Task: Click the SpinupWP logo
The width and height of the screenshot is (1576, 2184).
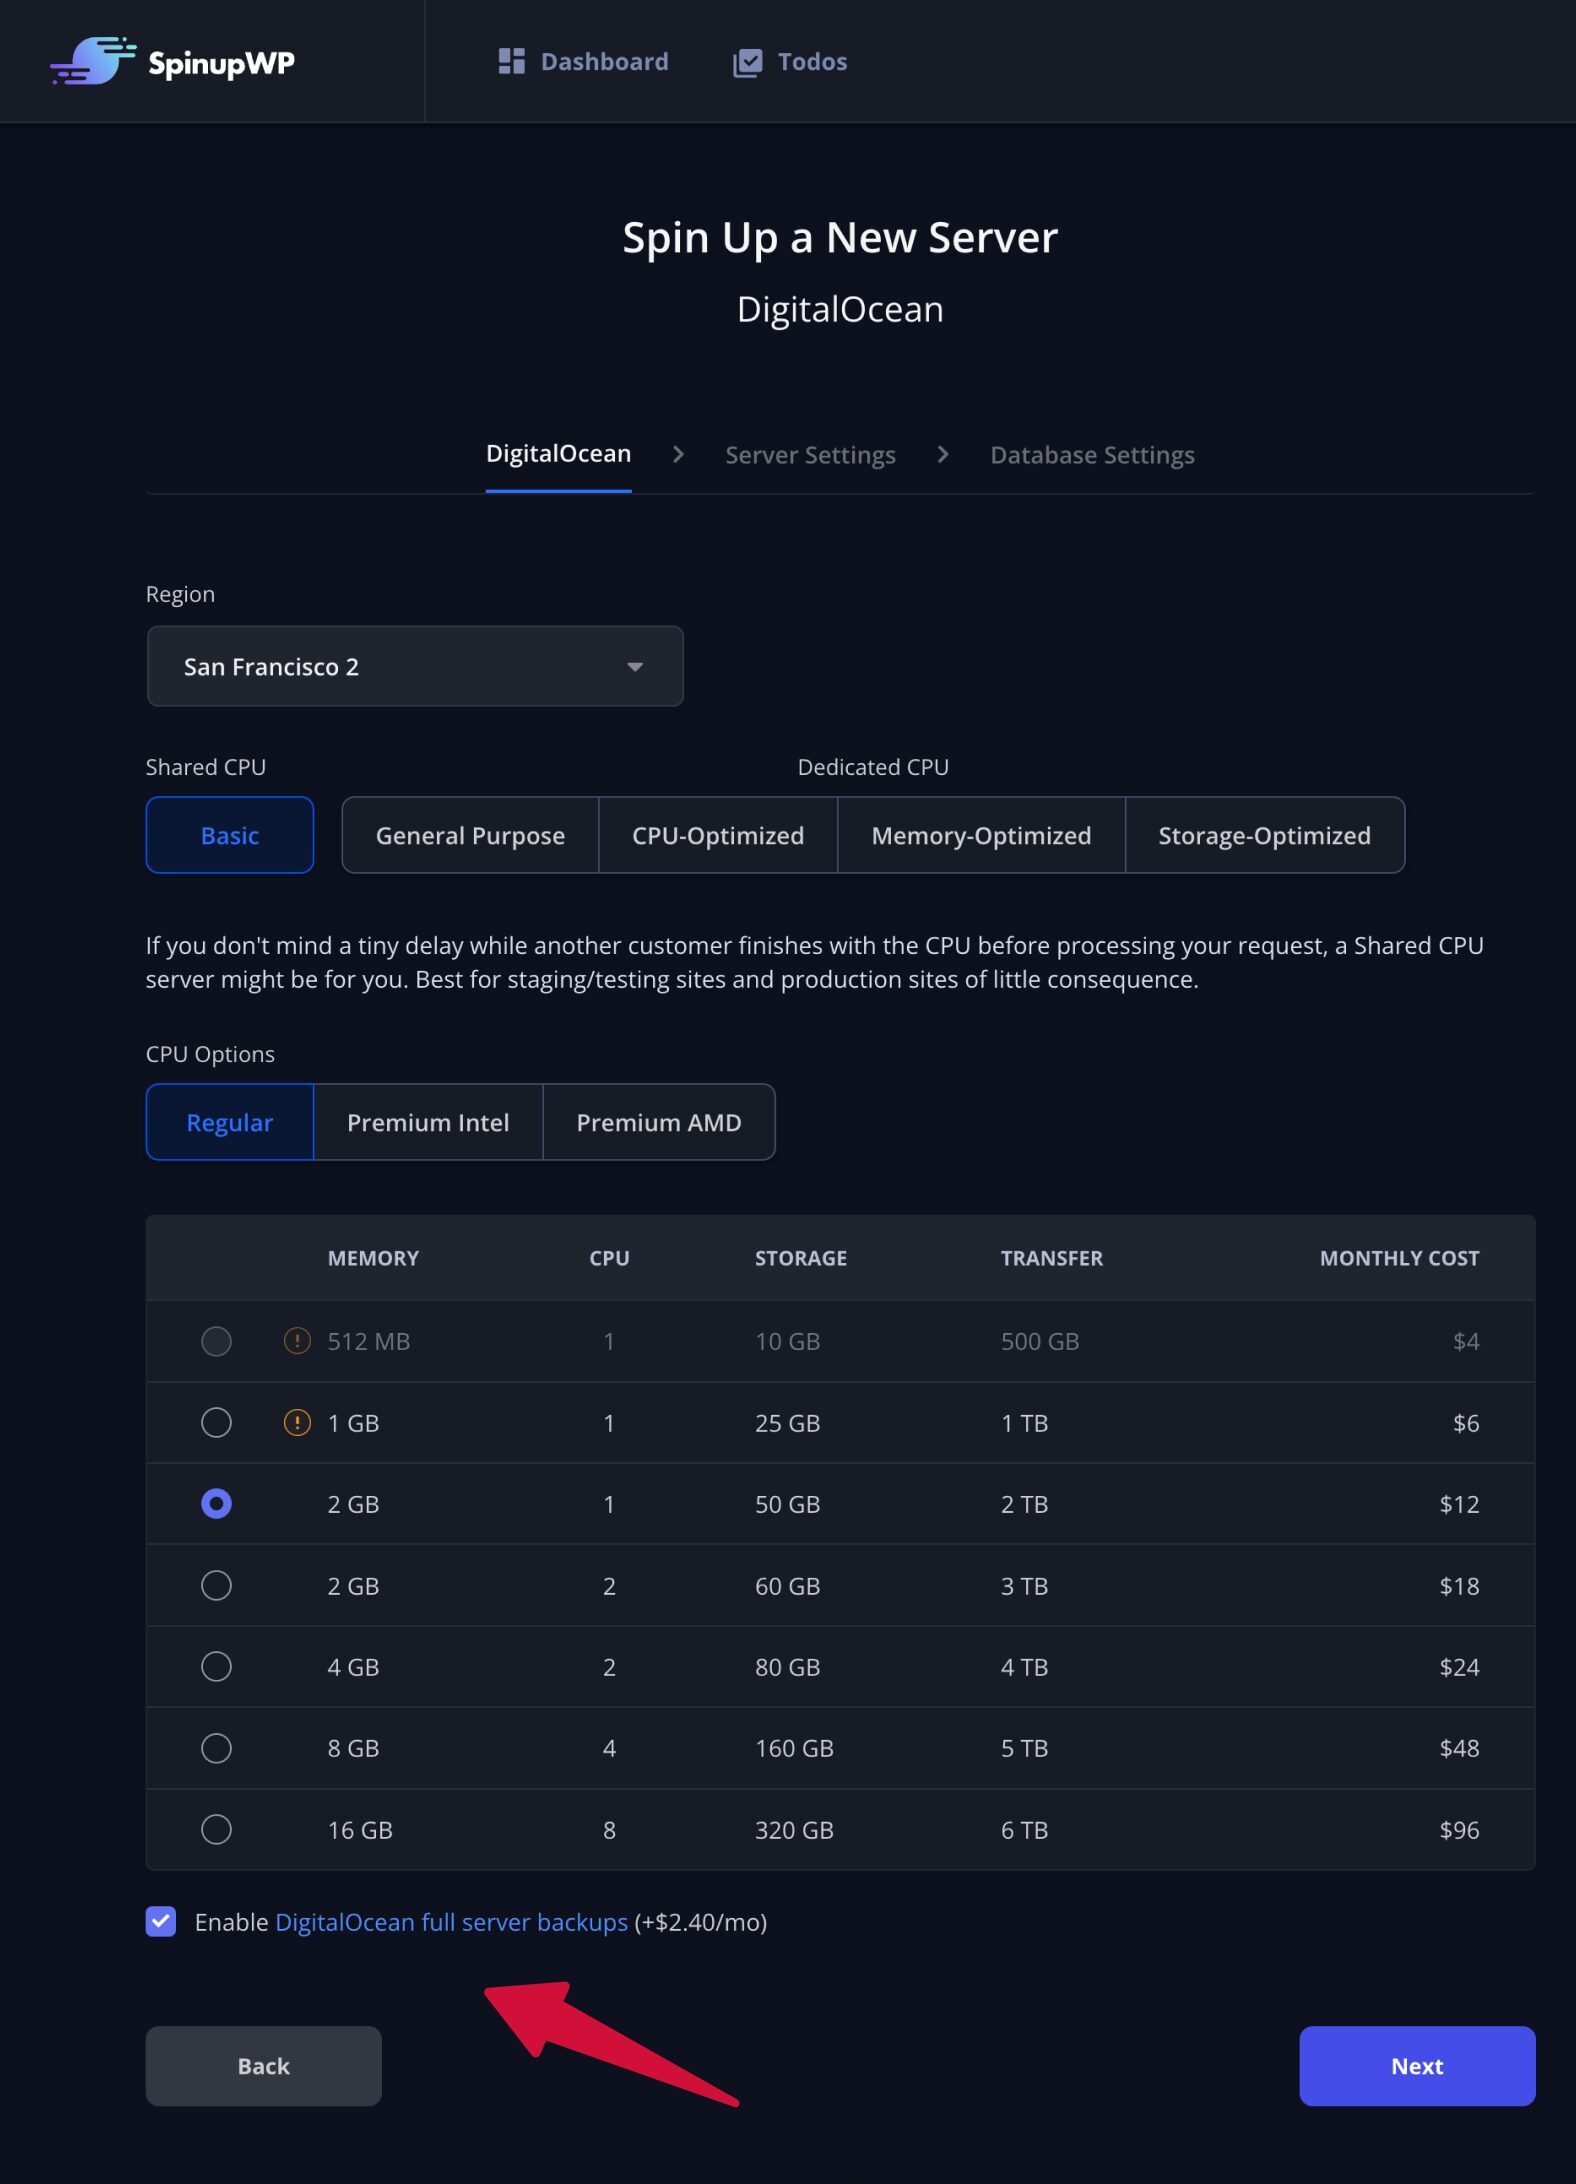Action: (173, 61)
